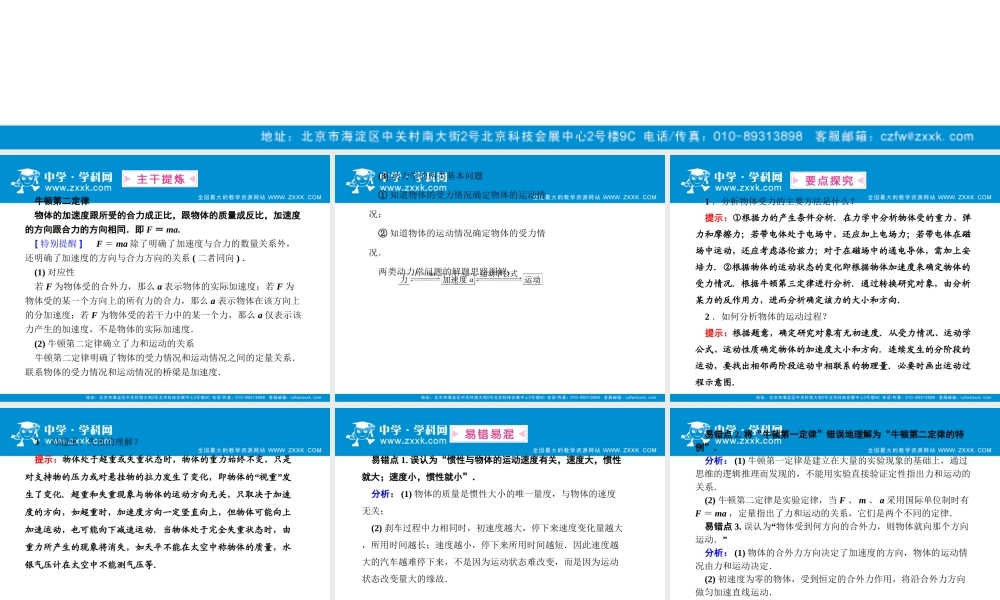Open the slide thumbnail about 超重或失重状态
The image size is (1000, 600).
point(165,504)
